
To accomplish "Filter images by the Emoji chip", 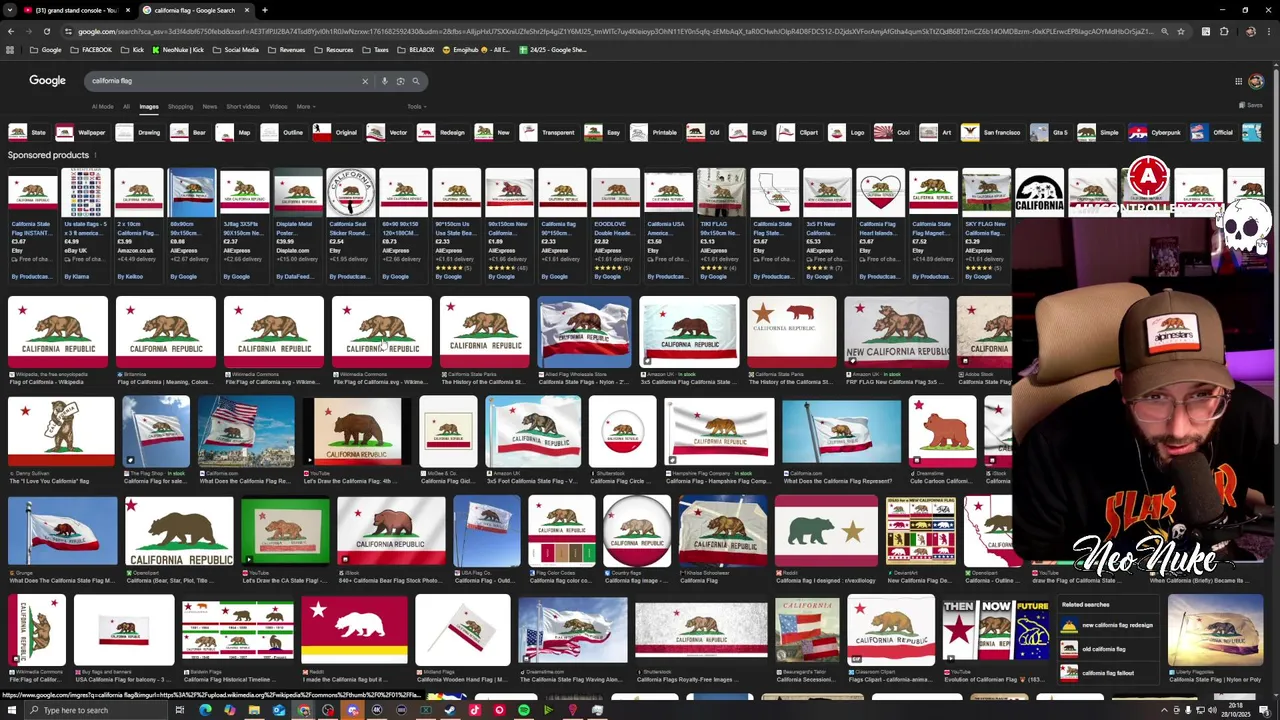I will tap(749, 132).
